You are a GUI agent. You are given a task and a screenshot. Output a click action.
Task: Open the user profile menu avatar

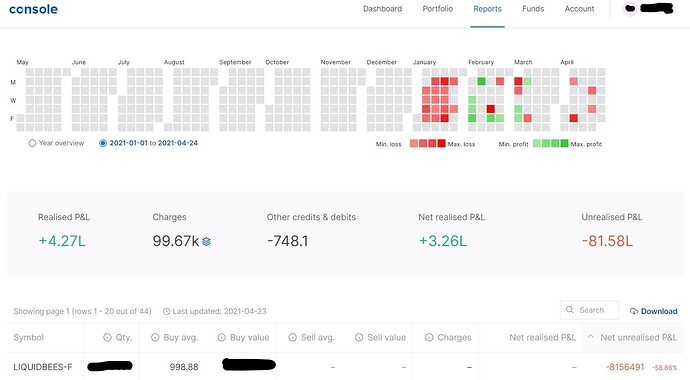(x=630, y=9)
